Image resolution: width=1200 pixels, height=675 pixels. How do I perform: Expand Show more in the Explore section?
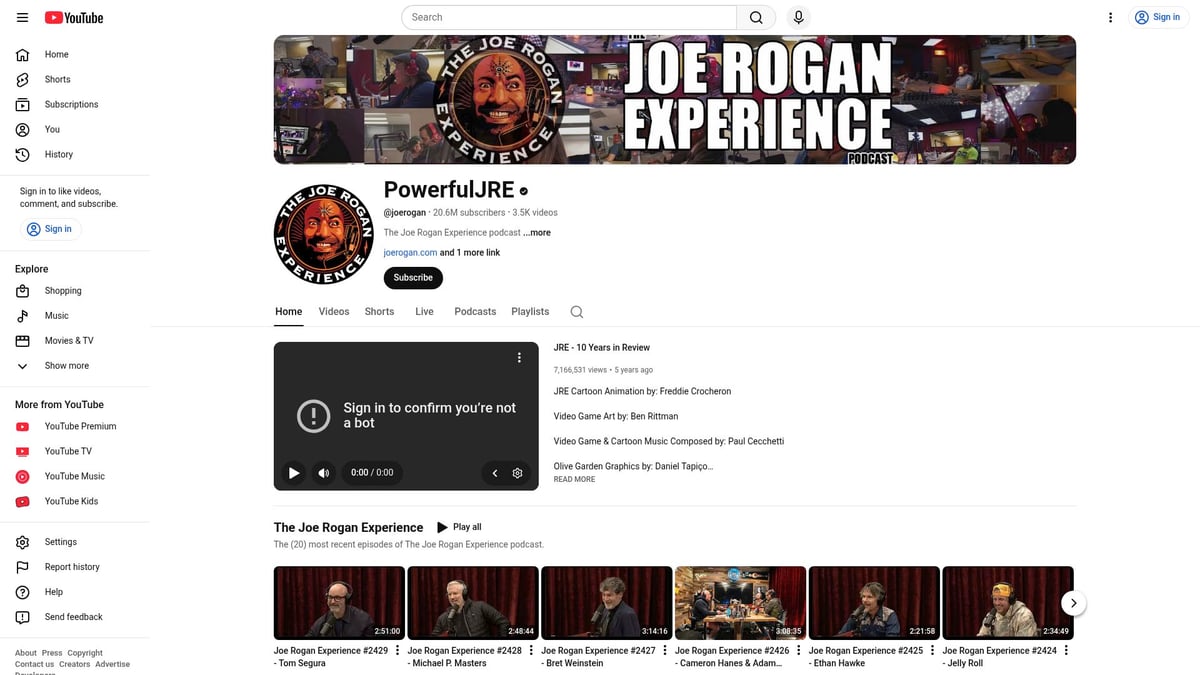click(66, 365)
